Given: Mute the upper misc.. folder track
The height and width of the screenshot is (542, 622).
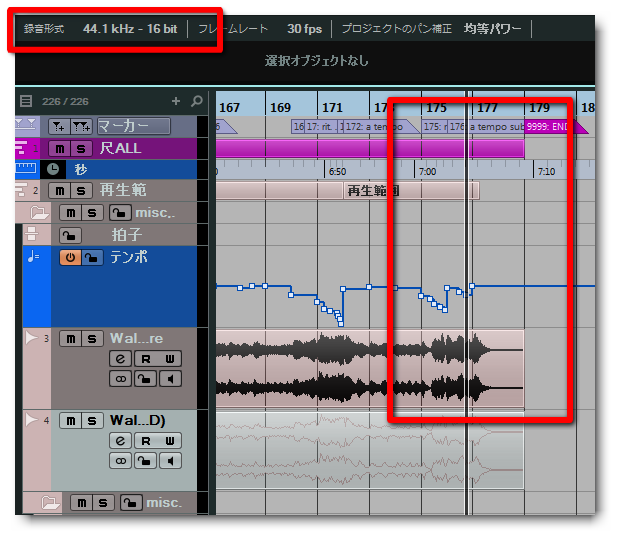Looking at the screenshot, I should 70,213.
